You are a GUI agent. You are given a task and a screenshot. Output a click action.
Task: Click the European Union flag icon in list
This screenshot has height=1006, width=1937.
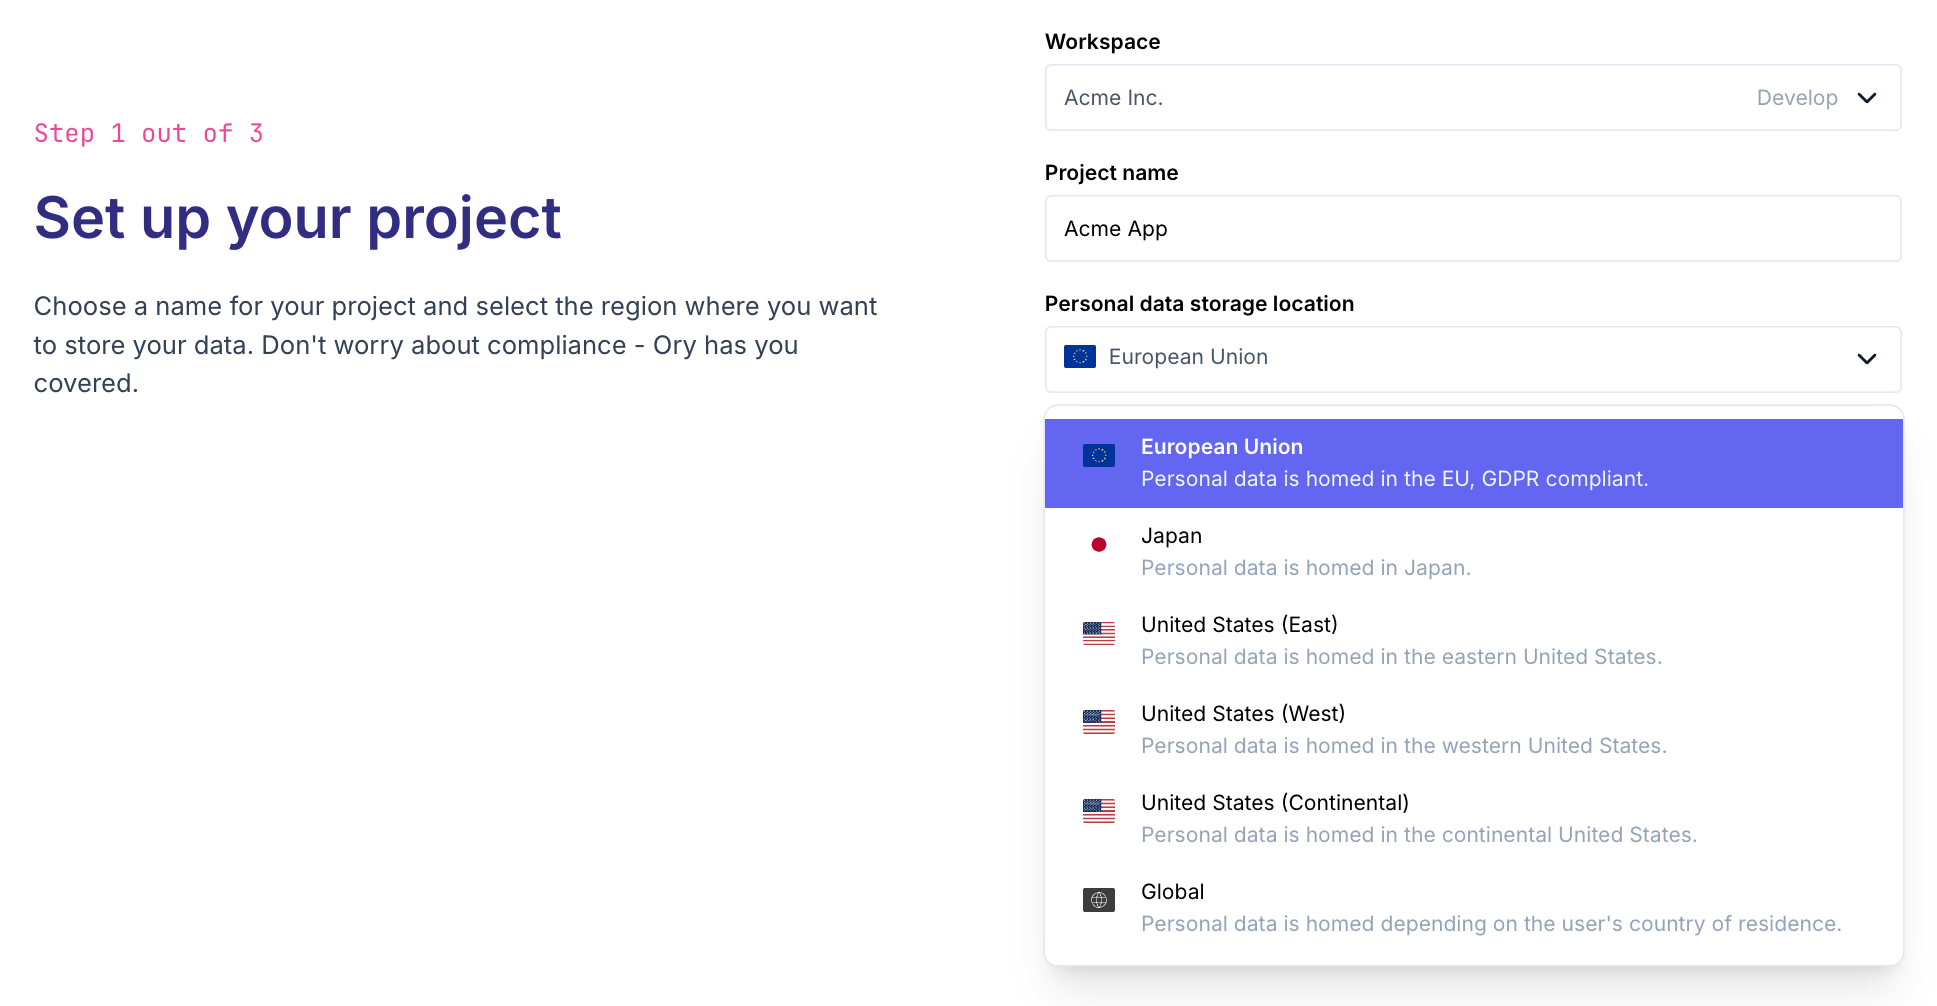[x=1098, y=456]
